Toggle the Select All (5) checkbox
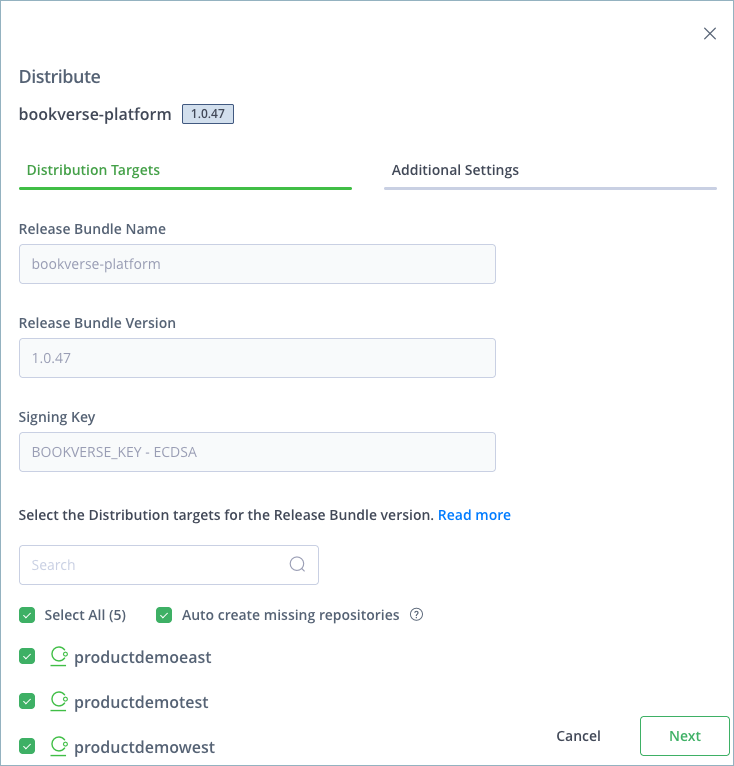 [27, 615]
